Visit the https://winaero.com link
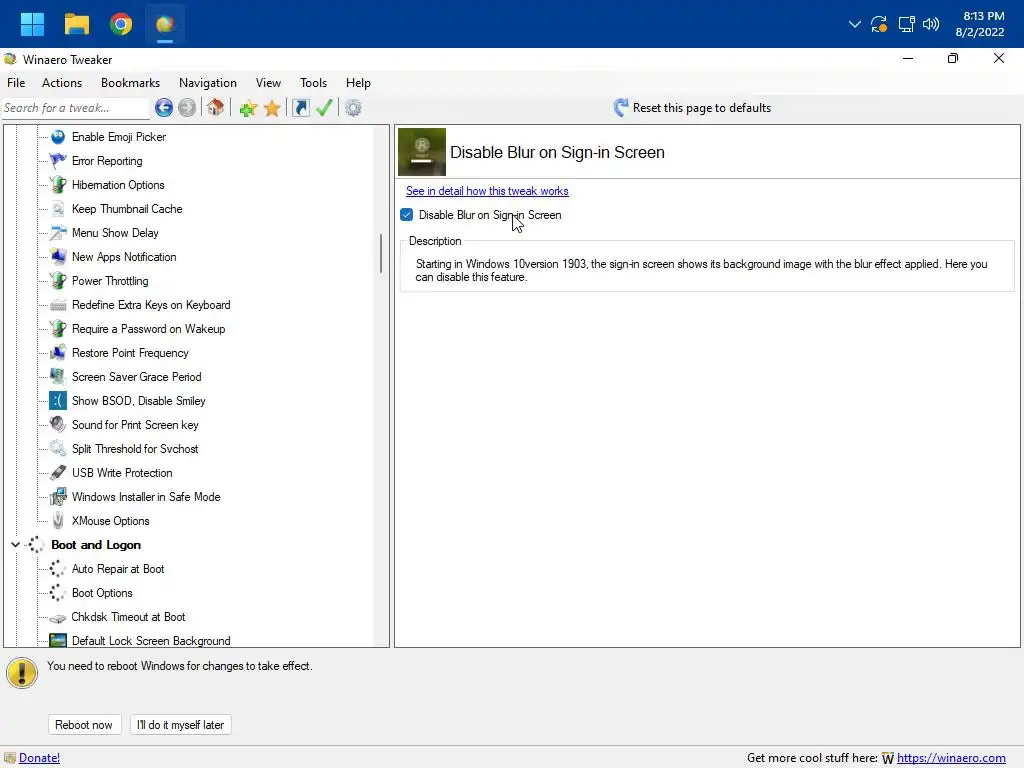This screenshot has height=768, width=1024. pyautogui.click(x=951, y=758)
